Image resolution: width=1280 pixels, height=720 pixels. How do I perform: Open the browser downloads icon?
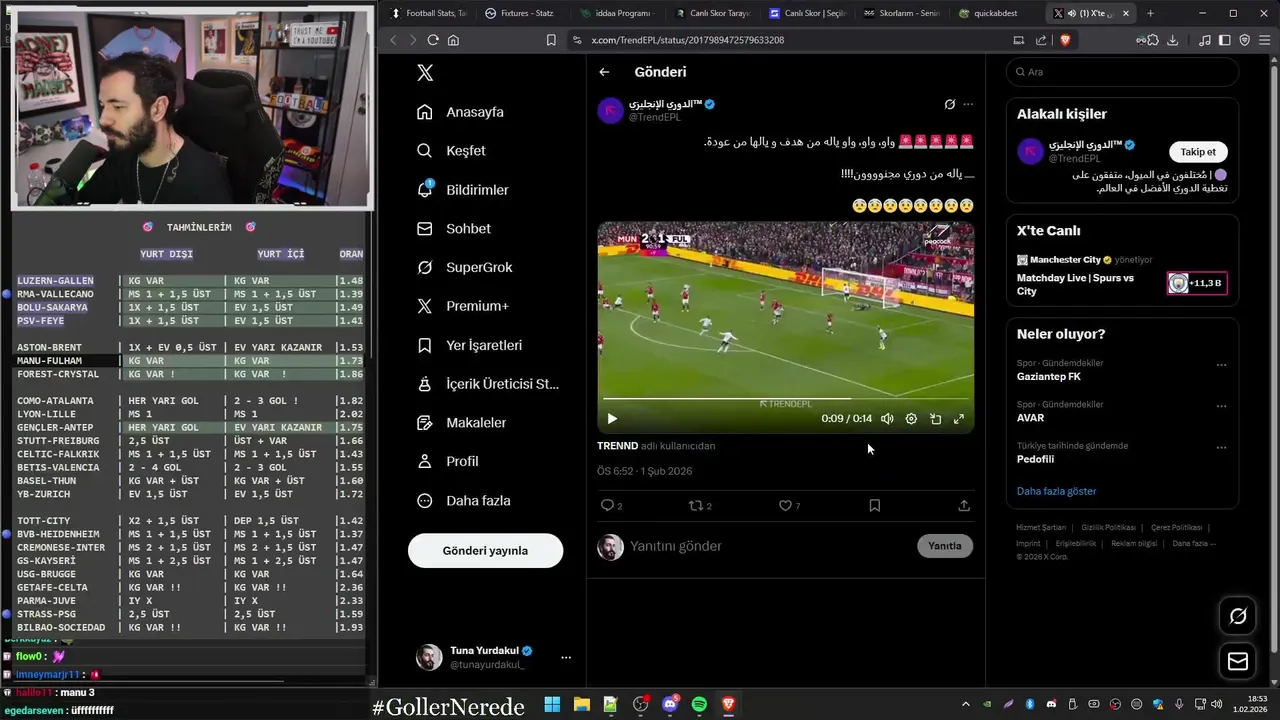(x=1173, y=40)
